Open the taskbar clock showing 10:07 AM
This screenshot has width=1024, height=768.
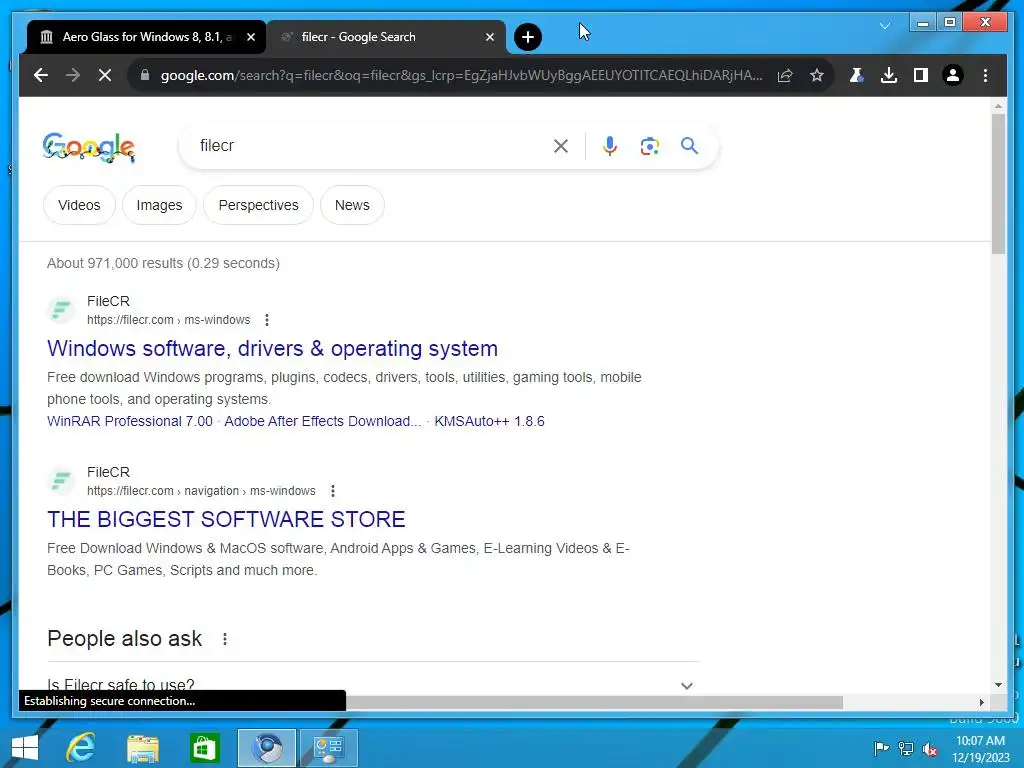pos(980,749)
